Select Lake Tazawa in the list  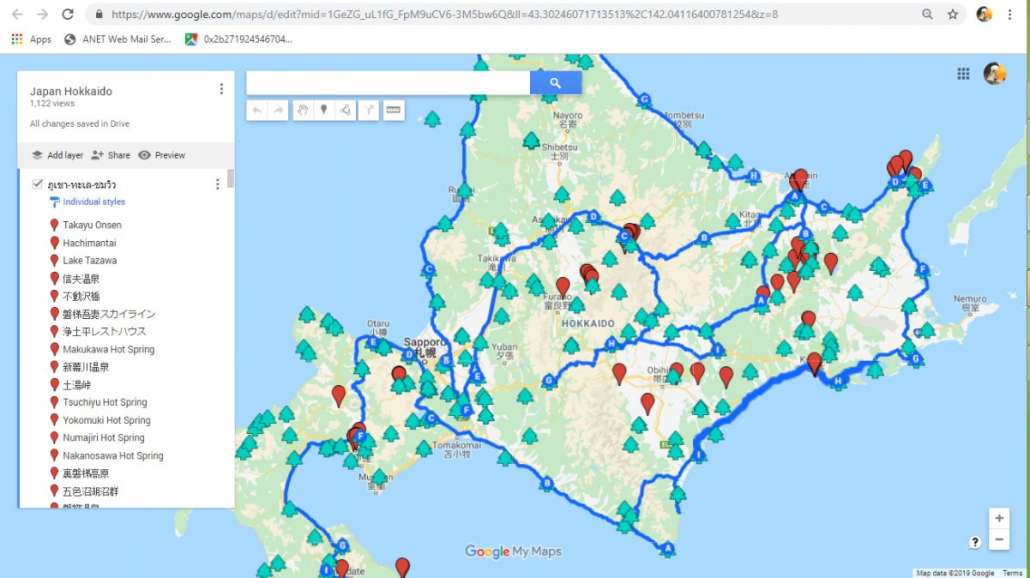[89, 260]
